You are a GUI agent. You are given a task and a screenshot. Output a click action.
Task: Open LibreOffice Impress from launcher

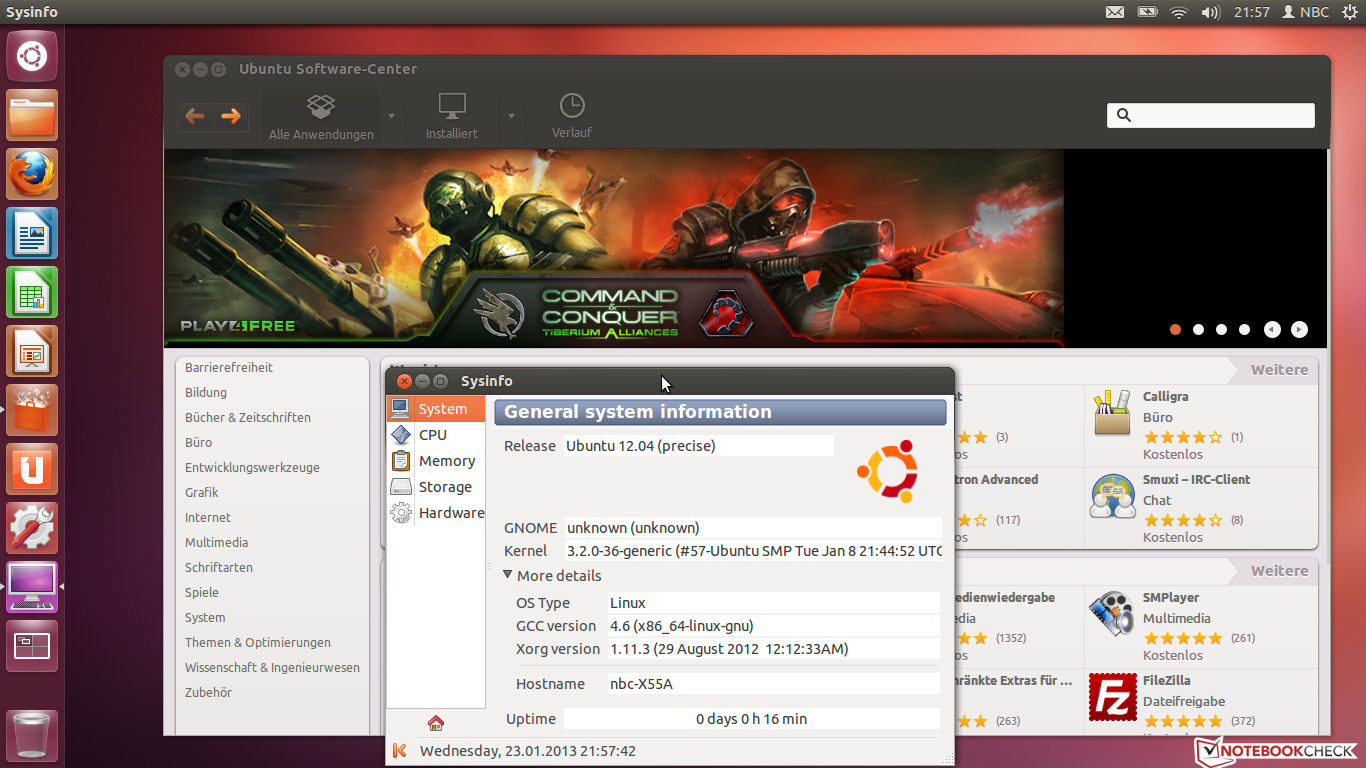pos(32,351)
